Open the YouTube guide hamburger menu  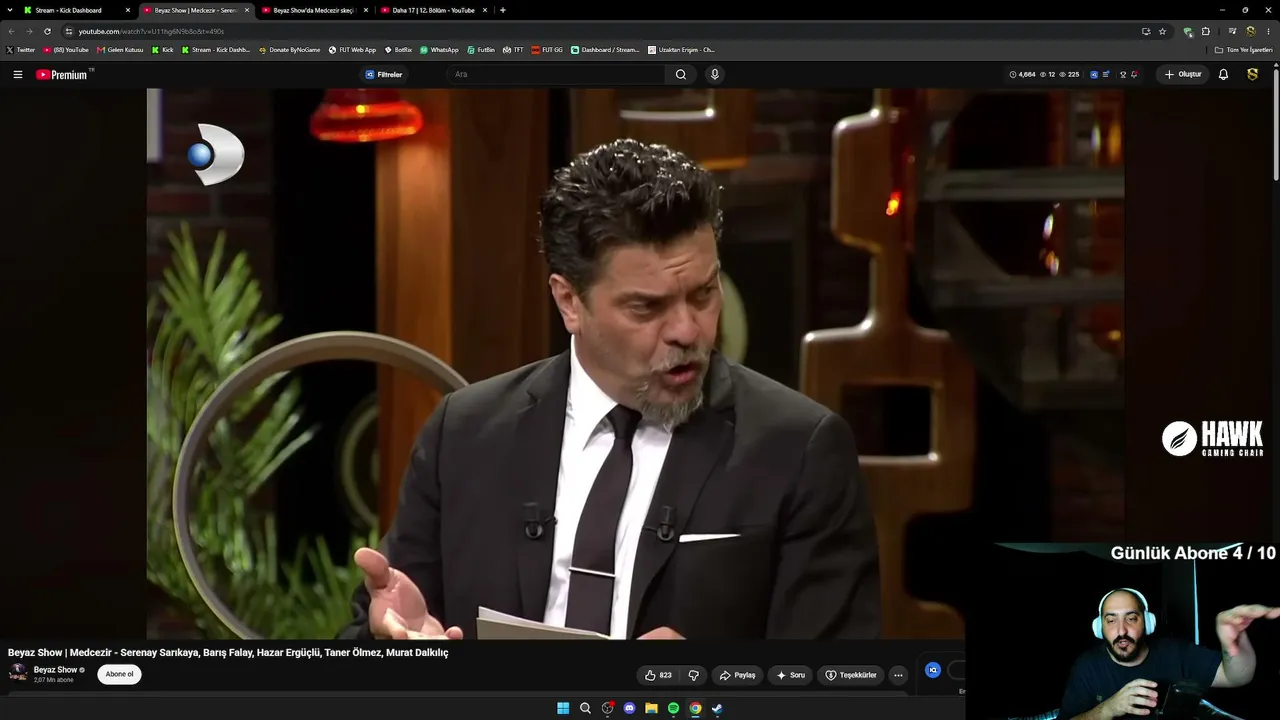17,74
